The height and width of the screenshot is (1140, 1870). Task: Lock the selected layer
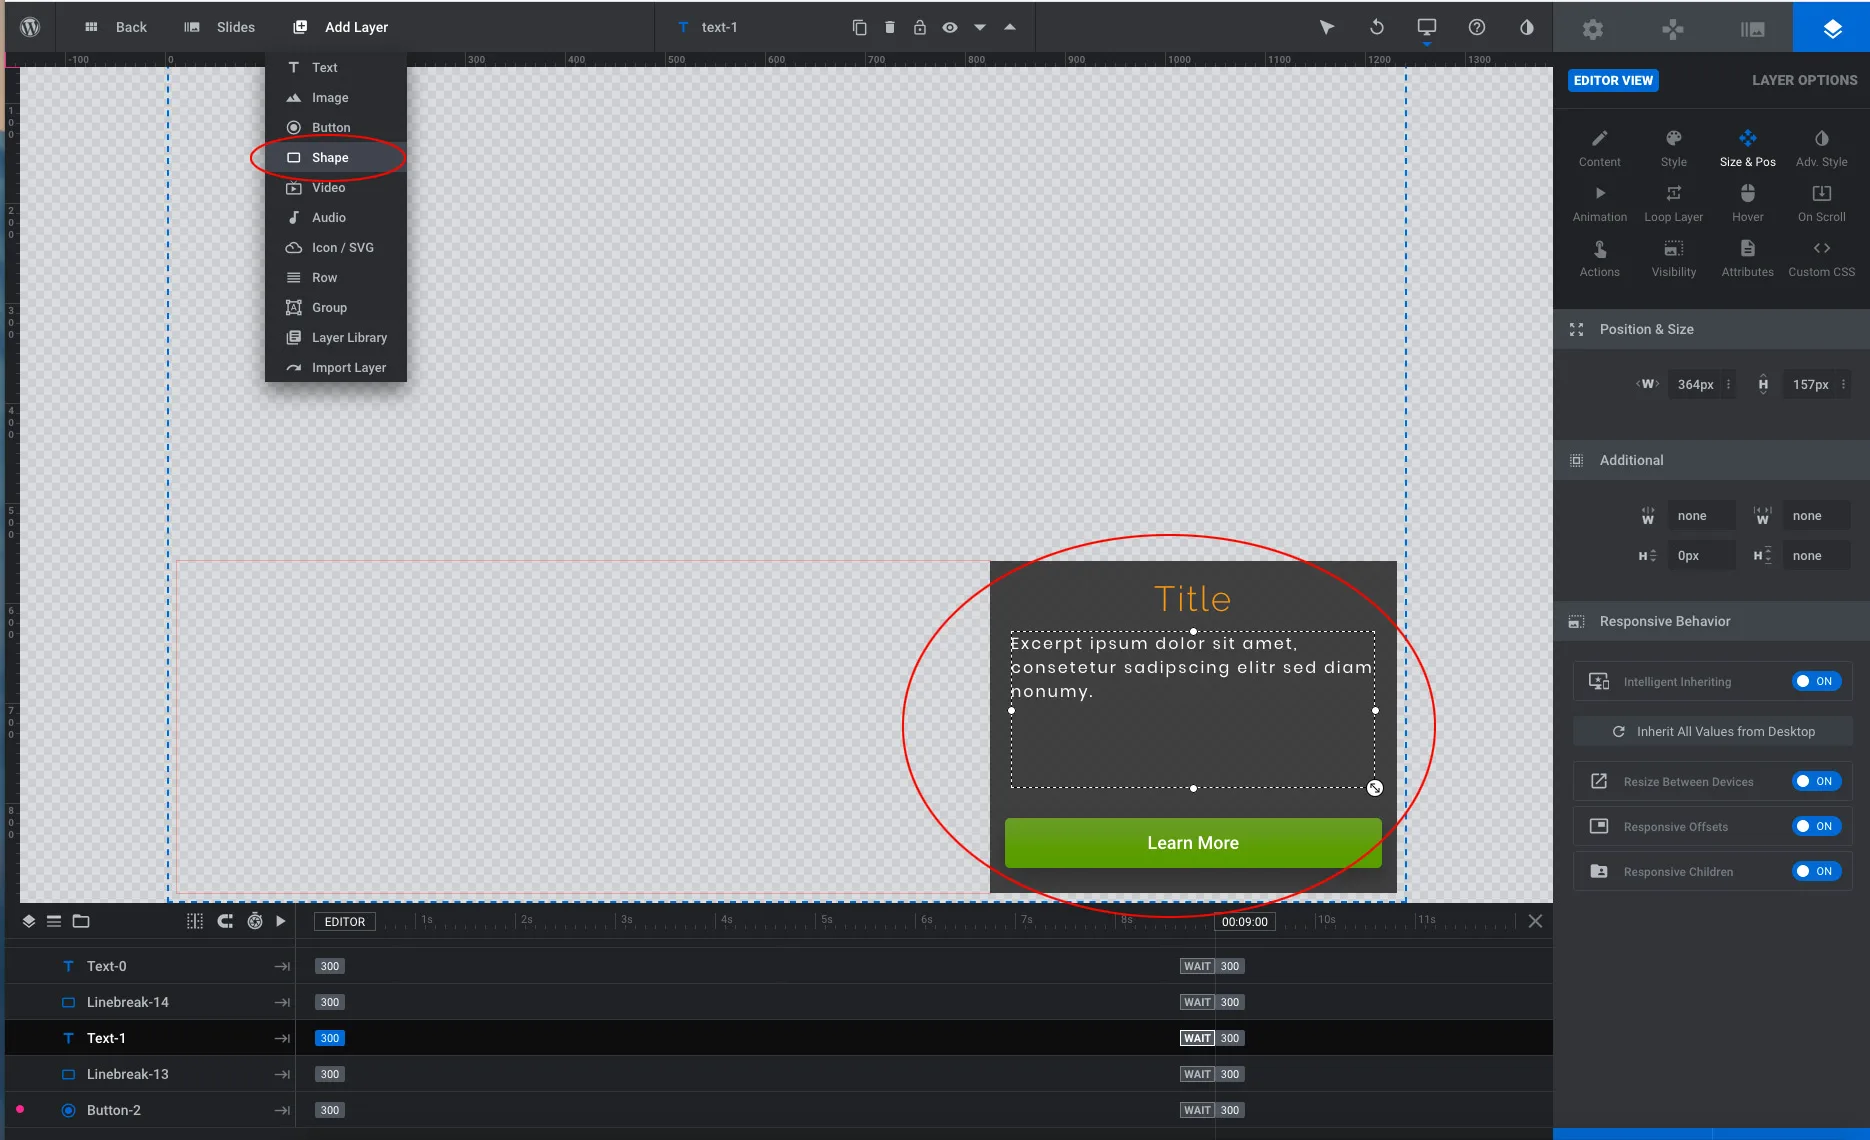tap(919, 27)
